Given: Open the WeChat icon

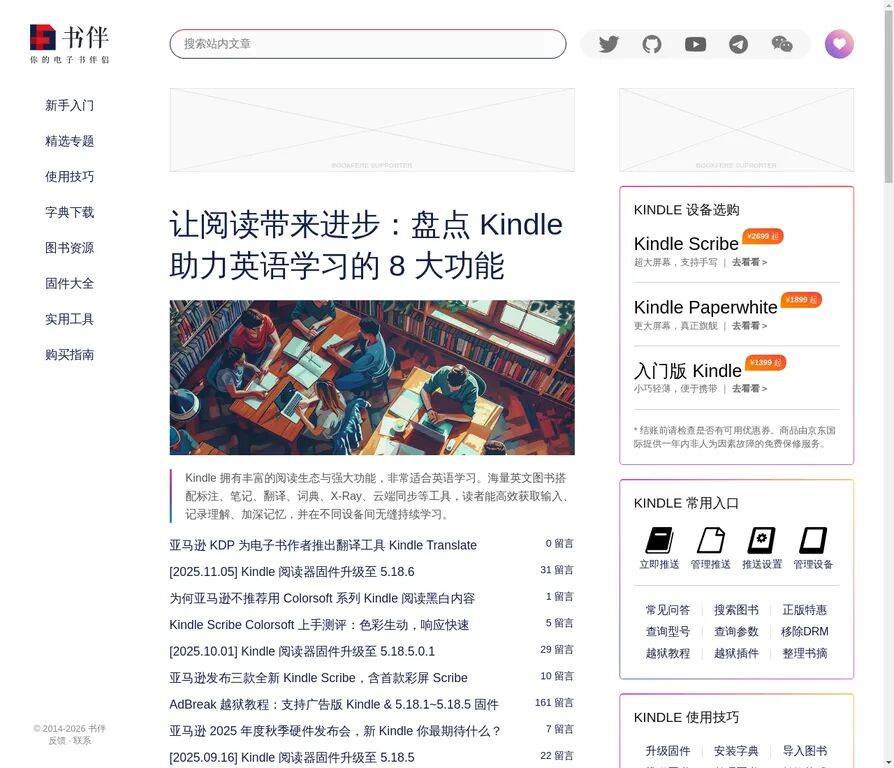Looking at the screenshot, I should point(782,44).
